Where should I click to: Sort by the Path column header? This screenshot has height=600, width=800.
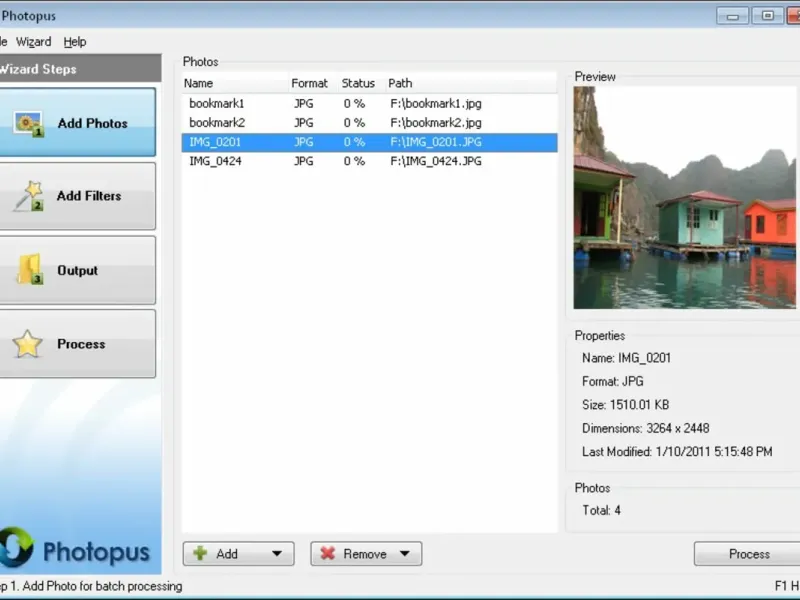tap(471, 83)
